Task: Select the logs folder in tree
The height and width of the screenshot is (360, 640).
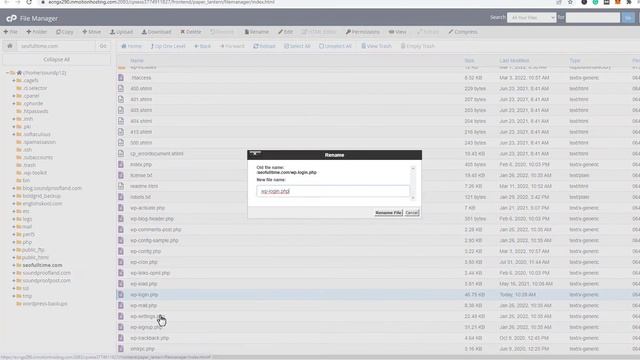Action: 27,219
